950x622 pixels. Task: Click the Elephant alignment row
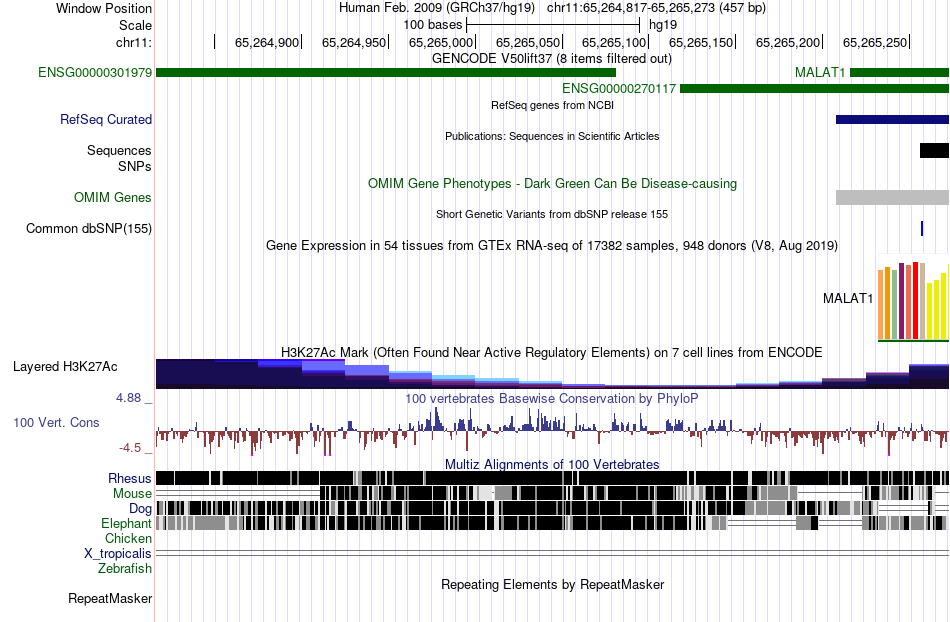(553, 523)
